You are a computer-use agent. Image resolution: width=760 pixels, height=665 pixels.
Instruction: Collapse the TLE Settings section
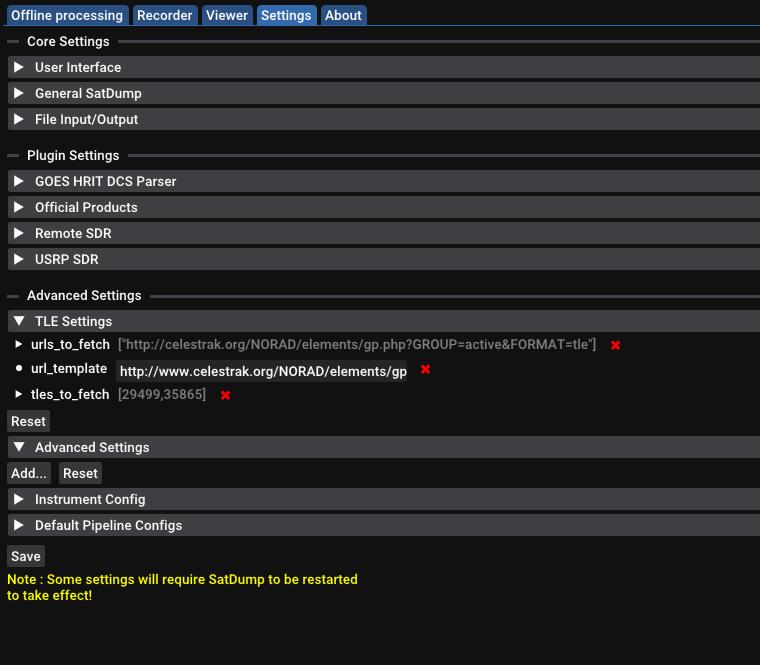(x=384, y=321)
